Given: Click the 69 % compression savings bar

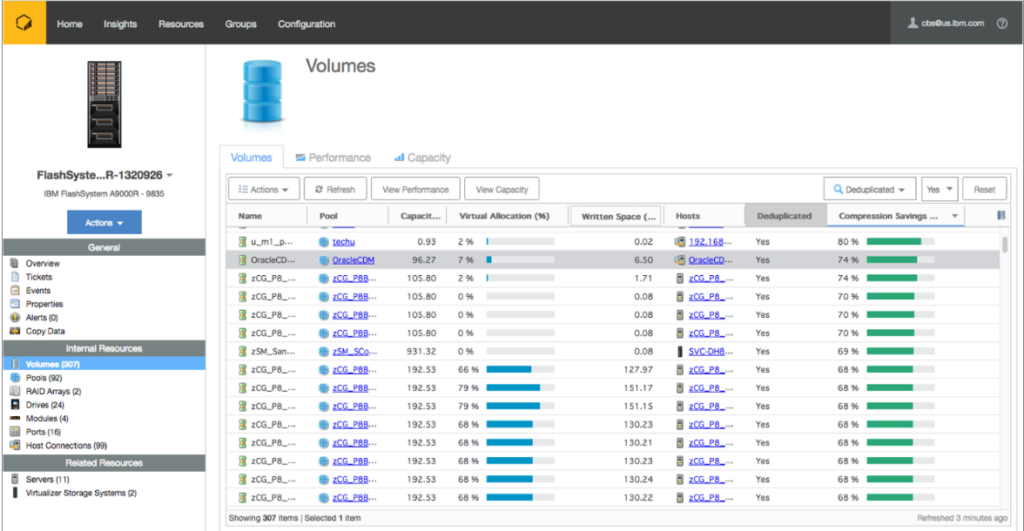Looking at the screenshot, I should pos(901,351).
